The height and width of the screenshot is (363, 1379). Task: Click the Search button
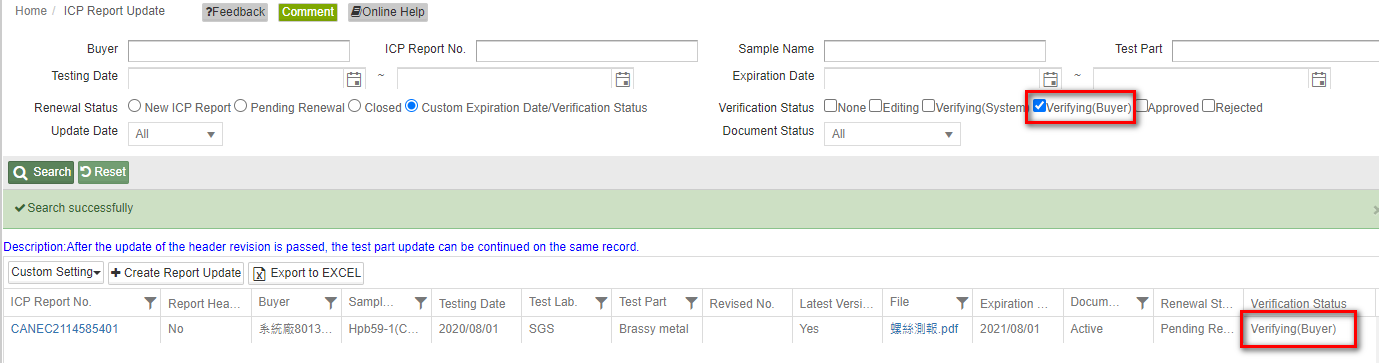pyautogui.click(x=41, y=172)
